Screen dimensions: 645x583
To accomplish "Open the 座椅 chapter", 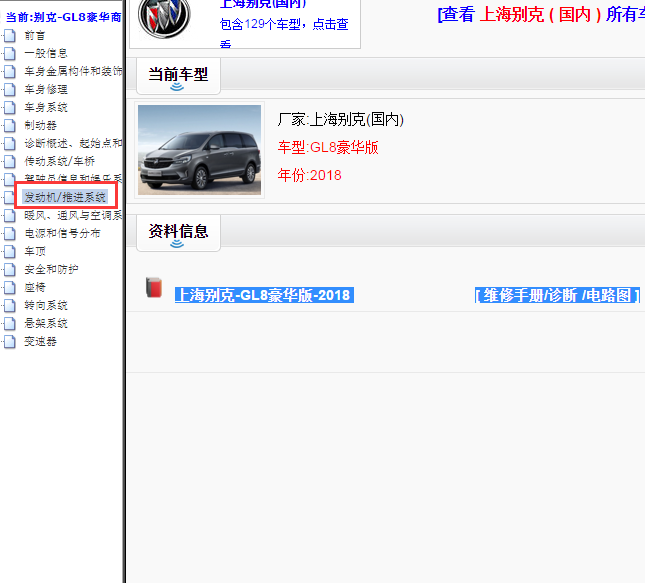I will (35, 288).
